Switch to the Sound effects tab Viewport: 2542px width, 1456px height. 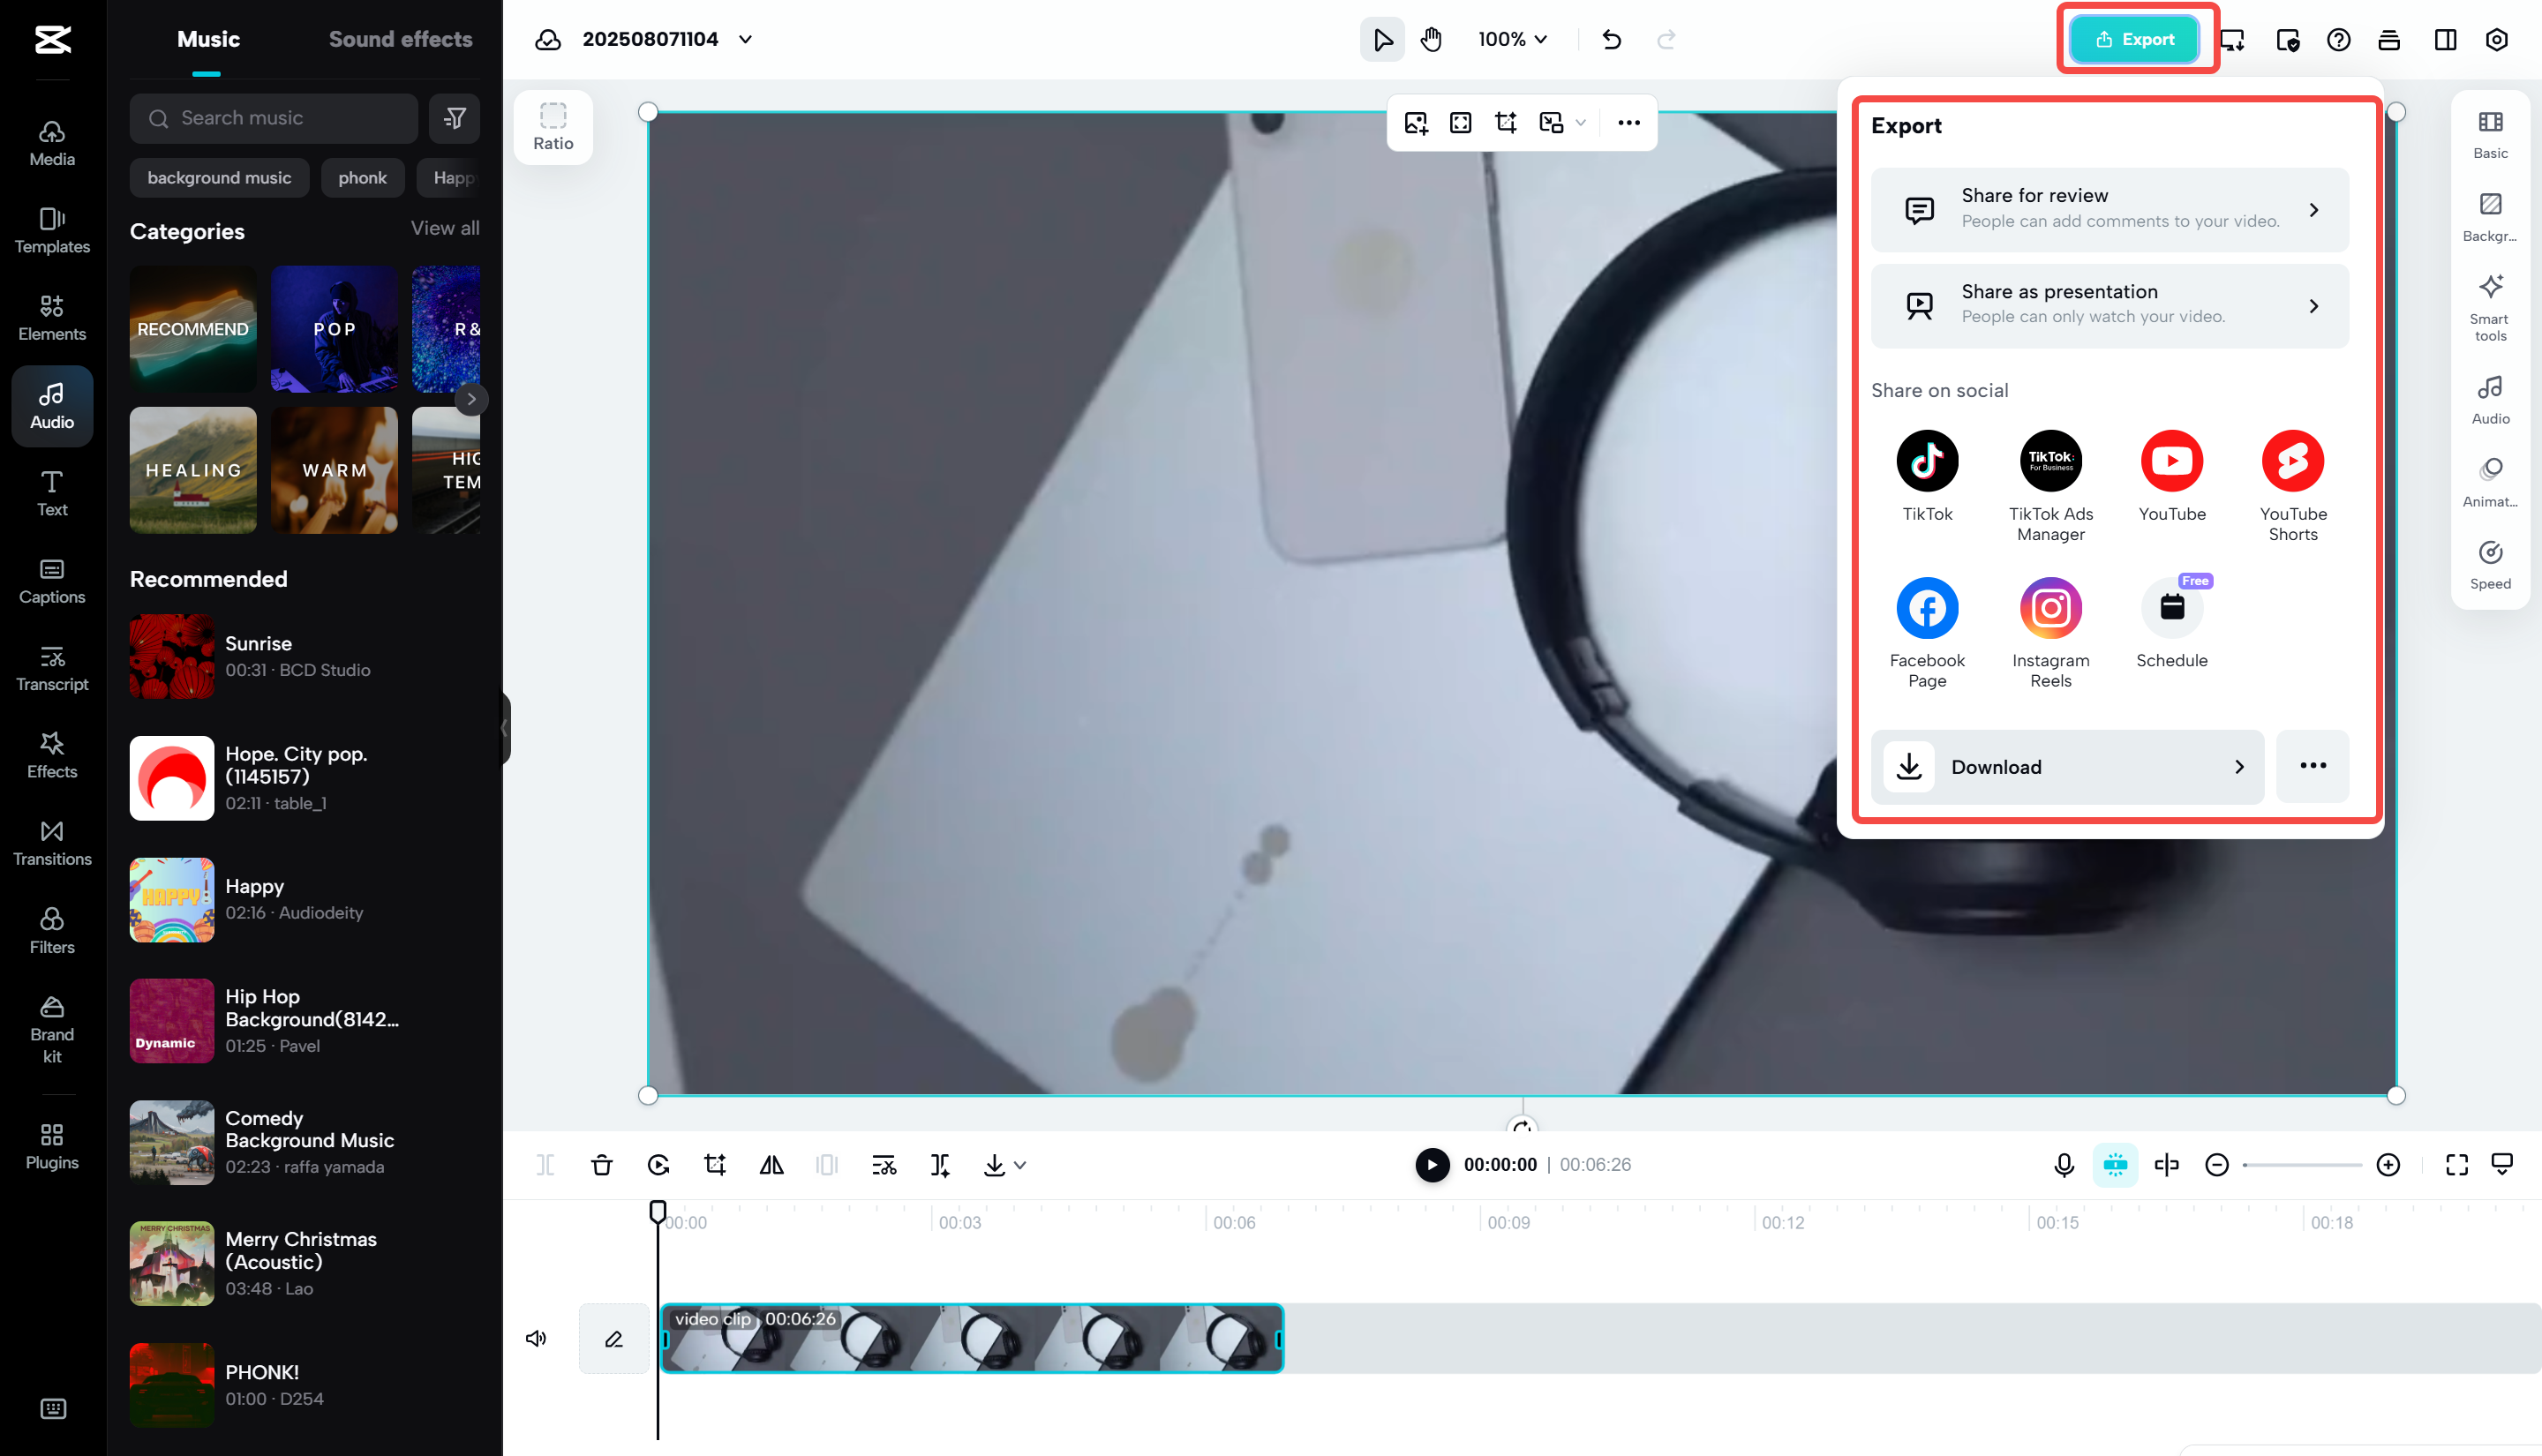click(400, 40)
